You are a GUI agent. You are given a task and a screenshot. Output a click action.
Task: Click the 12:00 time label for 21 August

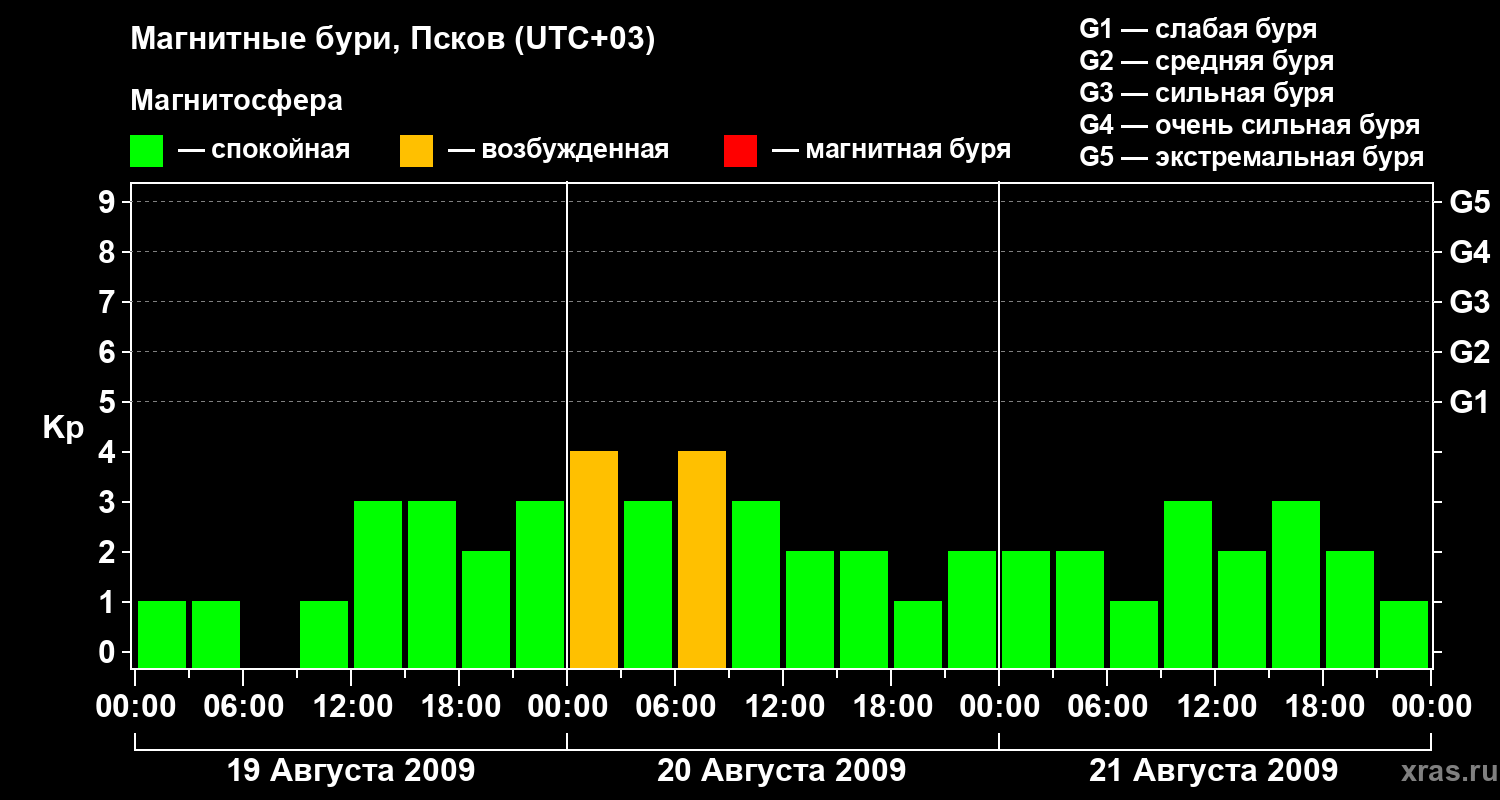coord(1215,706)
